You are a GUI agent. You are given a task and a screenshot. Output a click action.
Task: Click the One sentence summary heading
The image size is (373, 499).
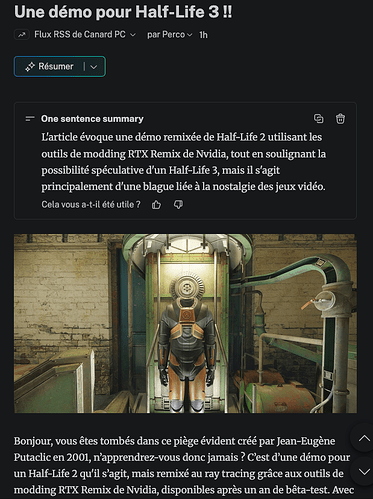tap(92, 119)
